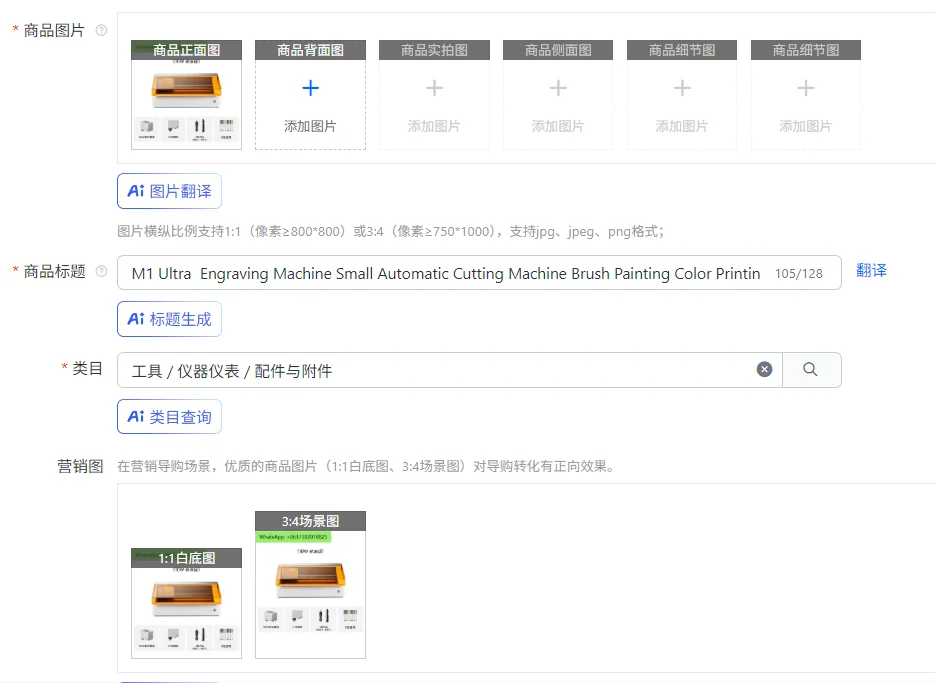Add an image to the 商品实拍图 slot
The height and width of the screenshot is (683, 935).
tap(434, 95)
